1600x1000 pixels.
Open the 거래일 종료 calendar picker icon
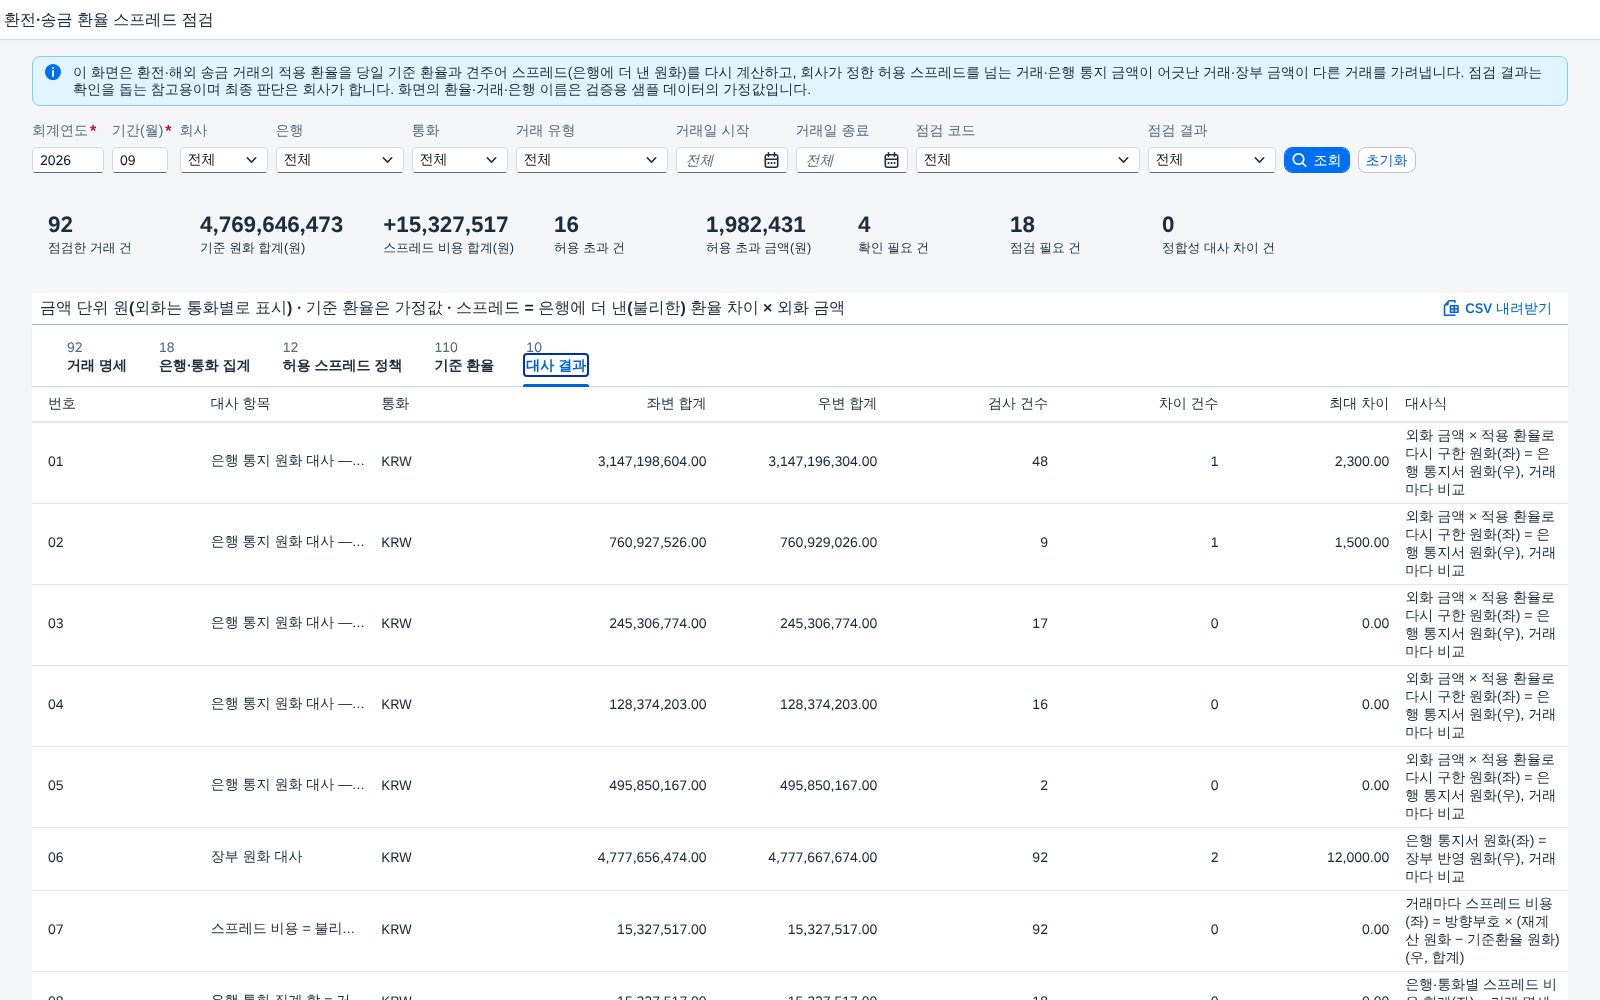891,160
